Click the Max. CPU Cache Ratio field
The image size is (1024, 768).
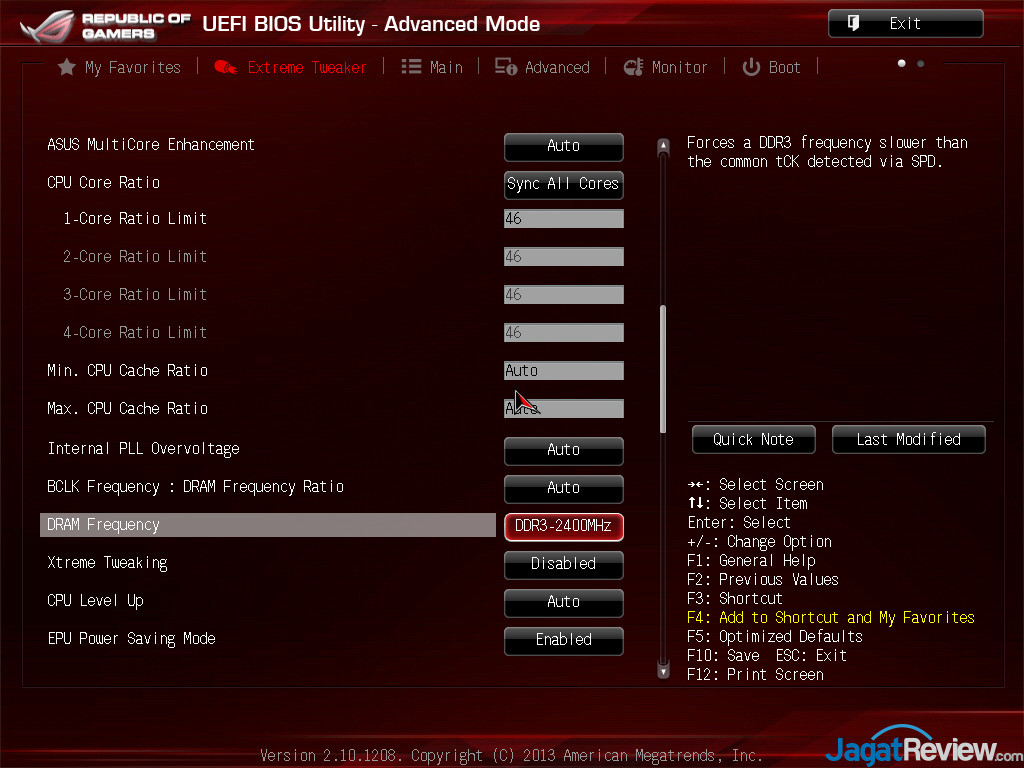(564, 408)
